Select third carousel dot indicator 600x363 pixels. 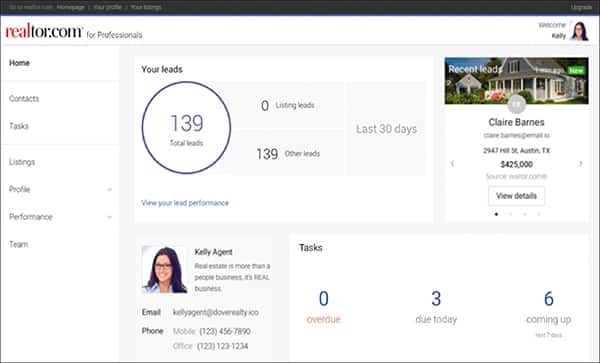pyautogui.click(x=525, y=214)
